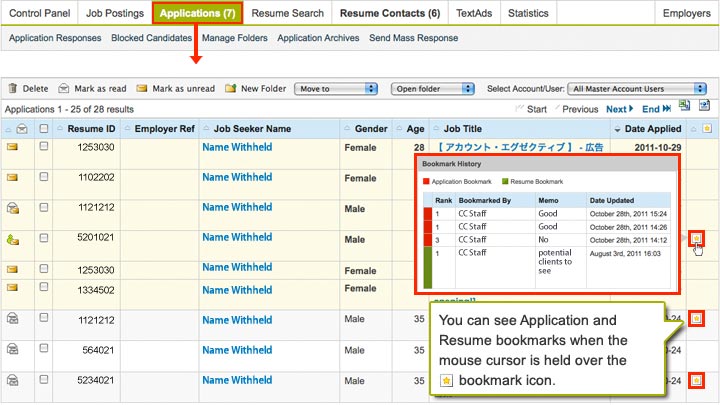Open the Employers tab
Screen dimensions: 720x405
[x=686, y=13]
